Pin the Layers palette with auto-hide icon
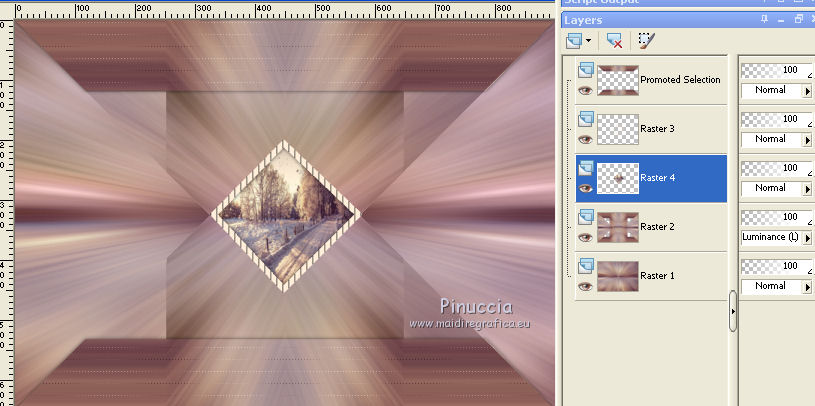Image resolution: width=815 pixels, height=406 pixels. [x=764, y=20]
